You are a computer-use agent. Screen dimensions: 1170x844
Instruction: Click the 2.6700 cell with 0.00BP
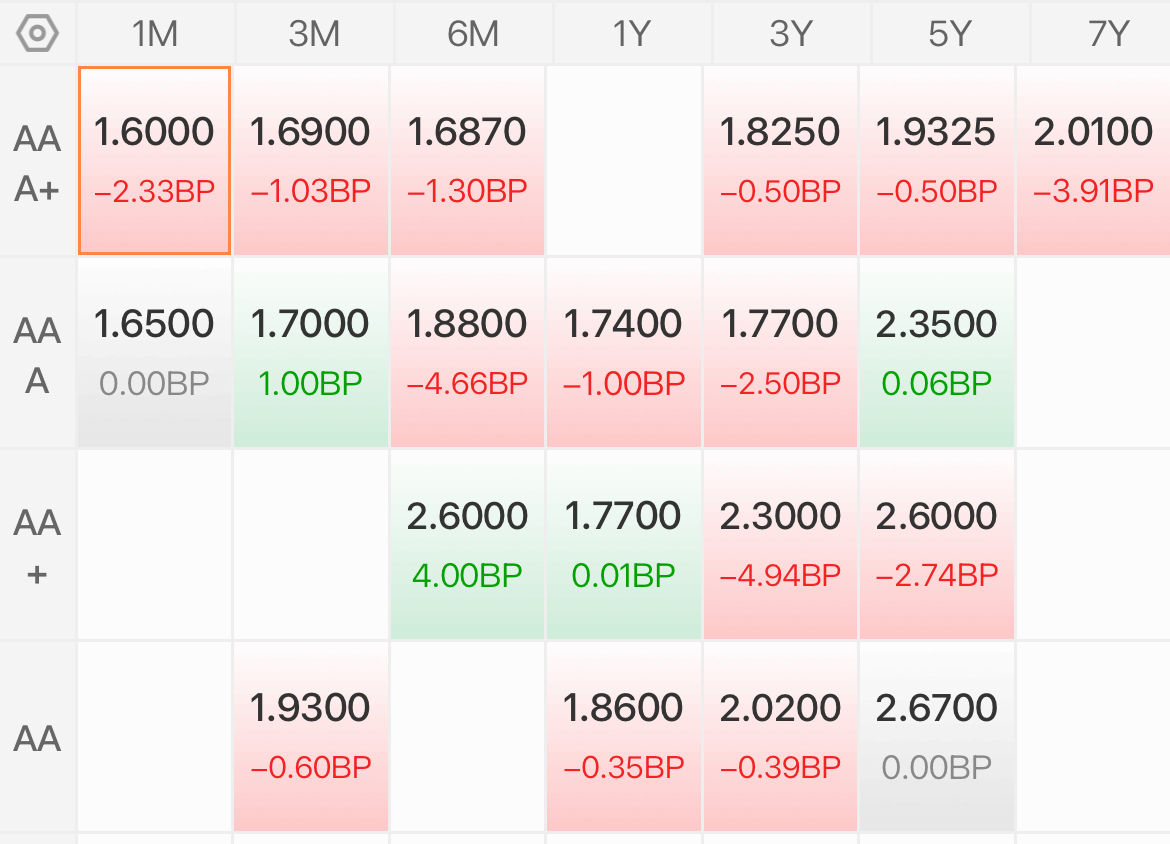tap(936, 737)
